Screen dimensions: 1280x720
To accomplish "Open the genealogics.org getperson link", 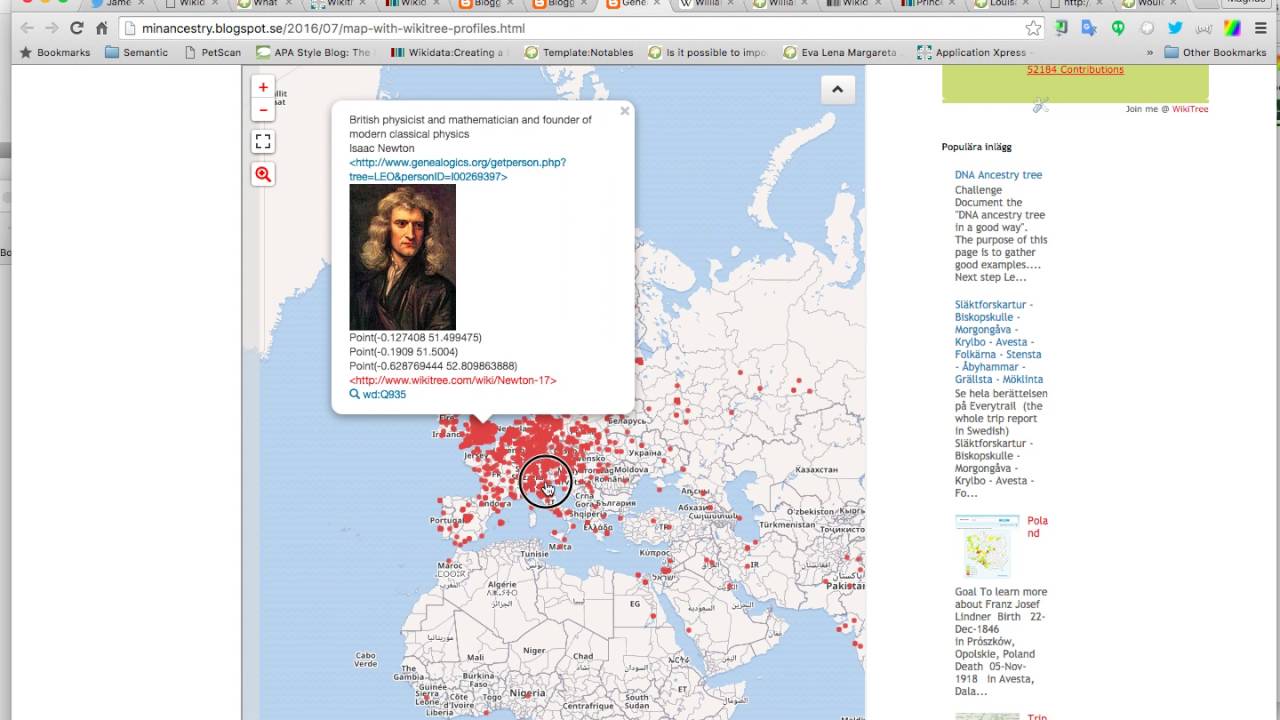I will coord(458,169).
